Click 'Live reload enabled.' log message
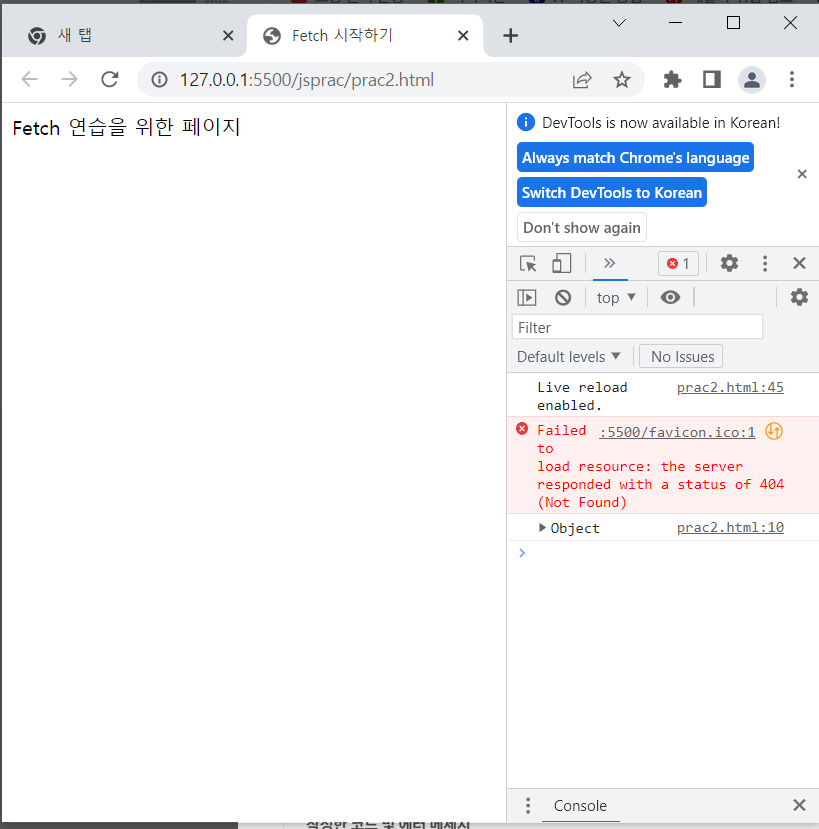Screen dimensions: 819x829 pos(582,397)
